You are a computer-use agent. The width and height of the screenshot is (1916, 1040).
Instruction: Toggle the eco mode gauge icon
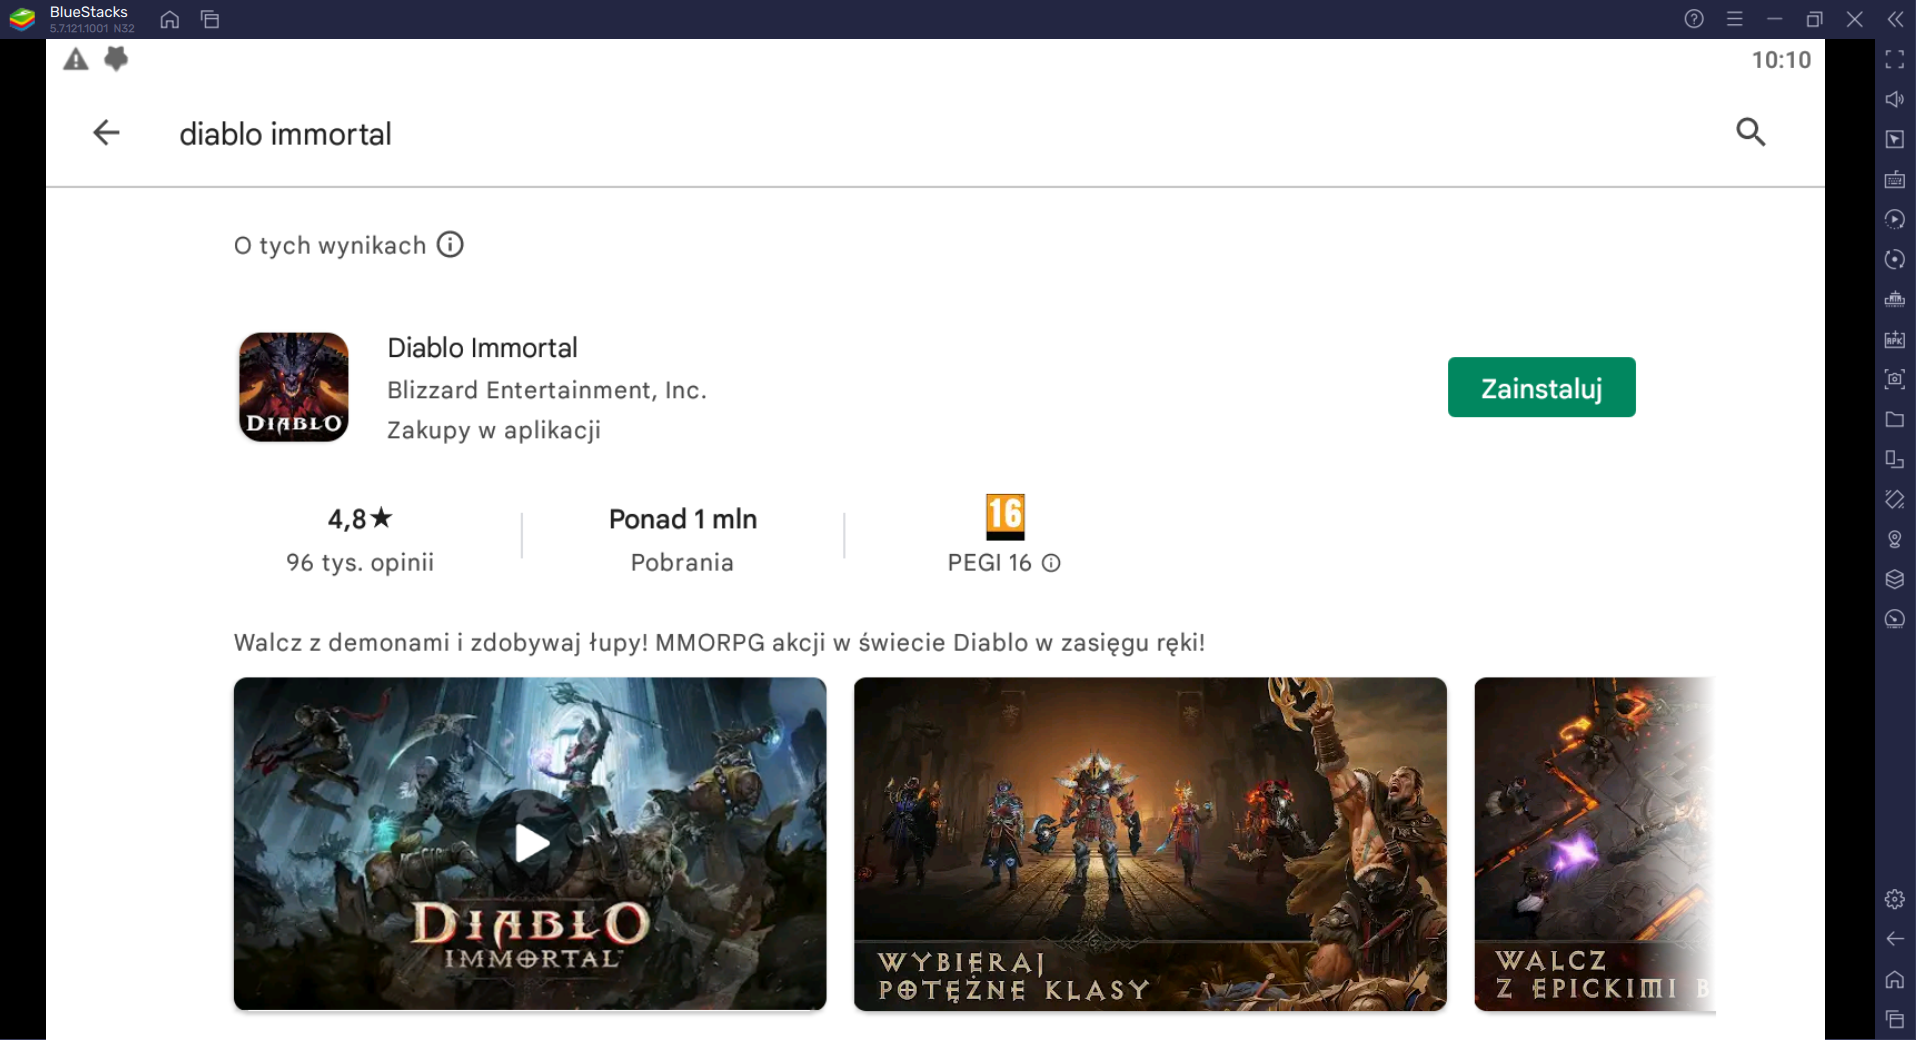[1894, 620]
